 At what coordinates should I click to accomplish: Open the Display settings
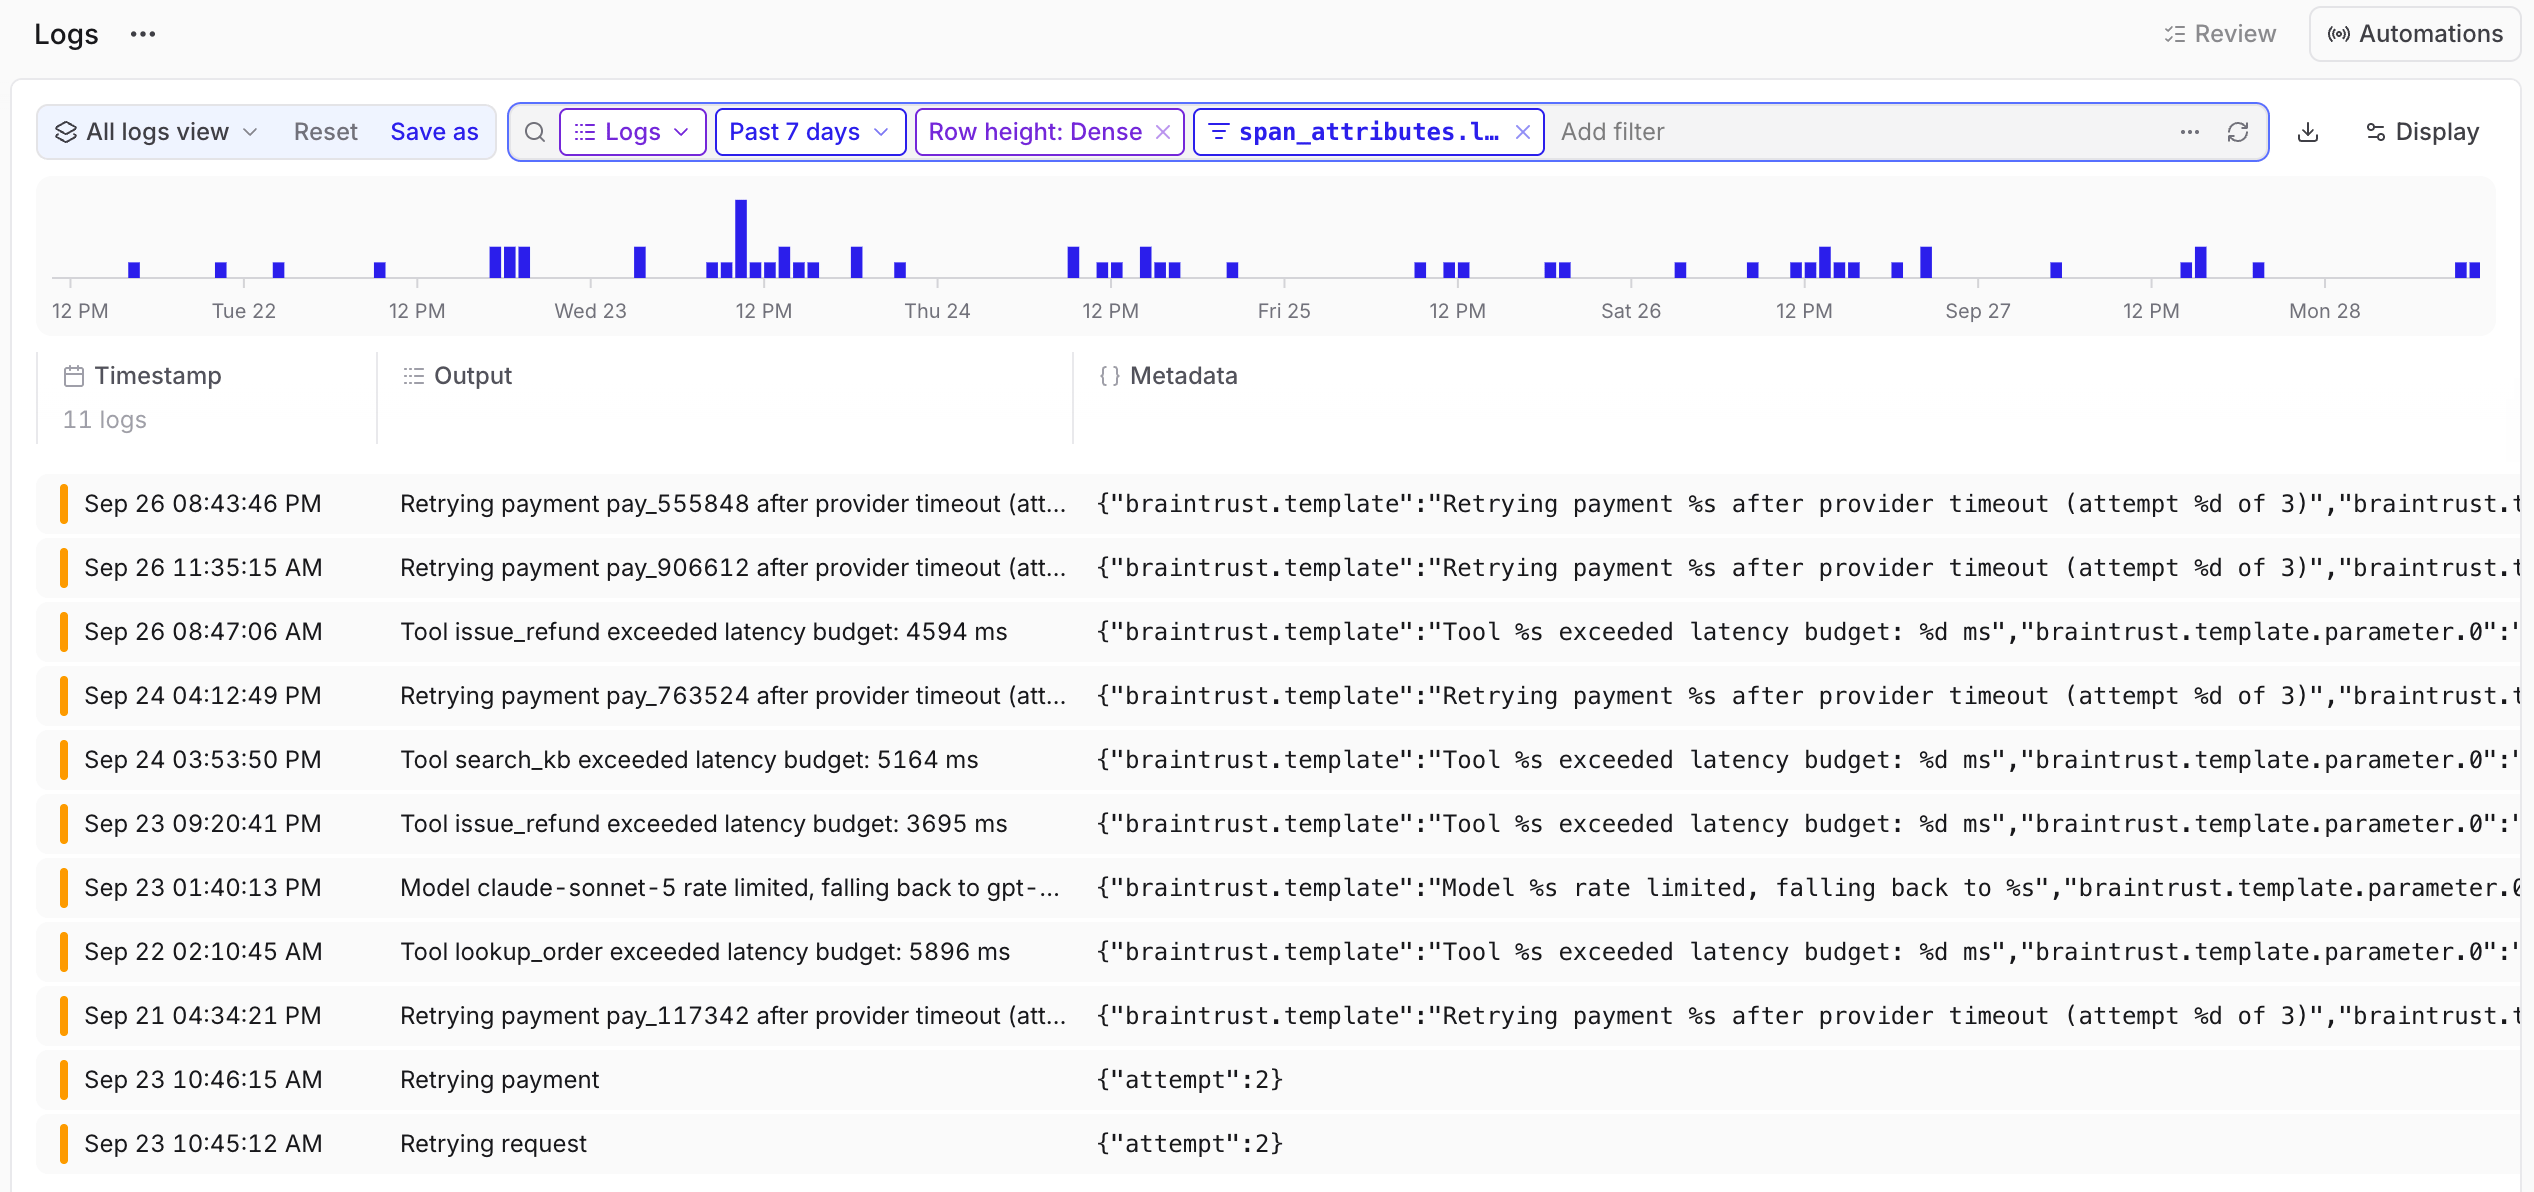[x=2422, y=132]
